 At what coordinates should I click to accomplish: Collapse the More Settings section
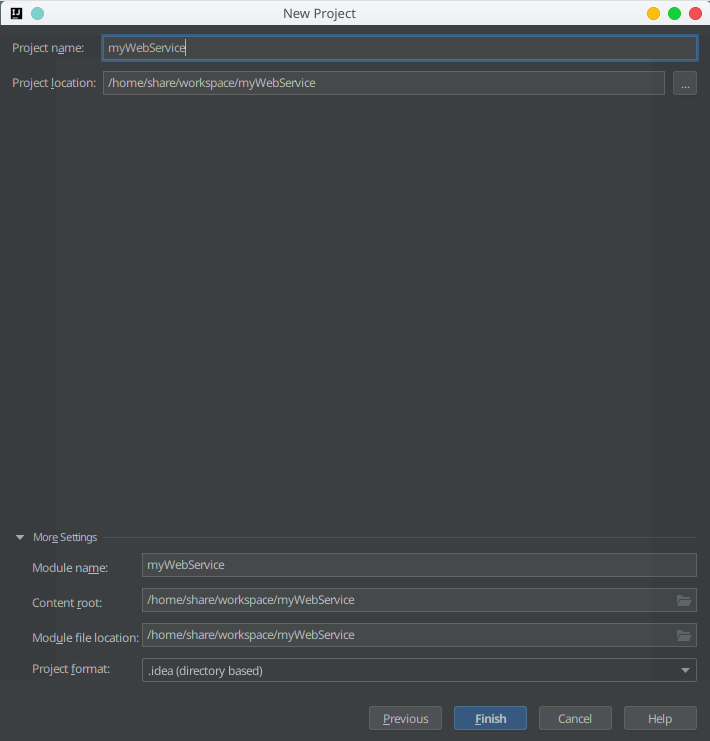pos(20,537)
